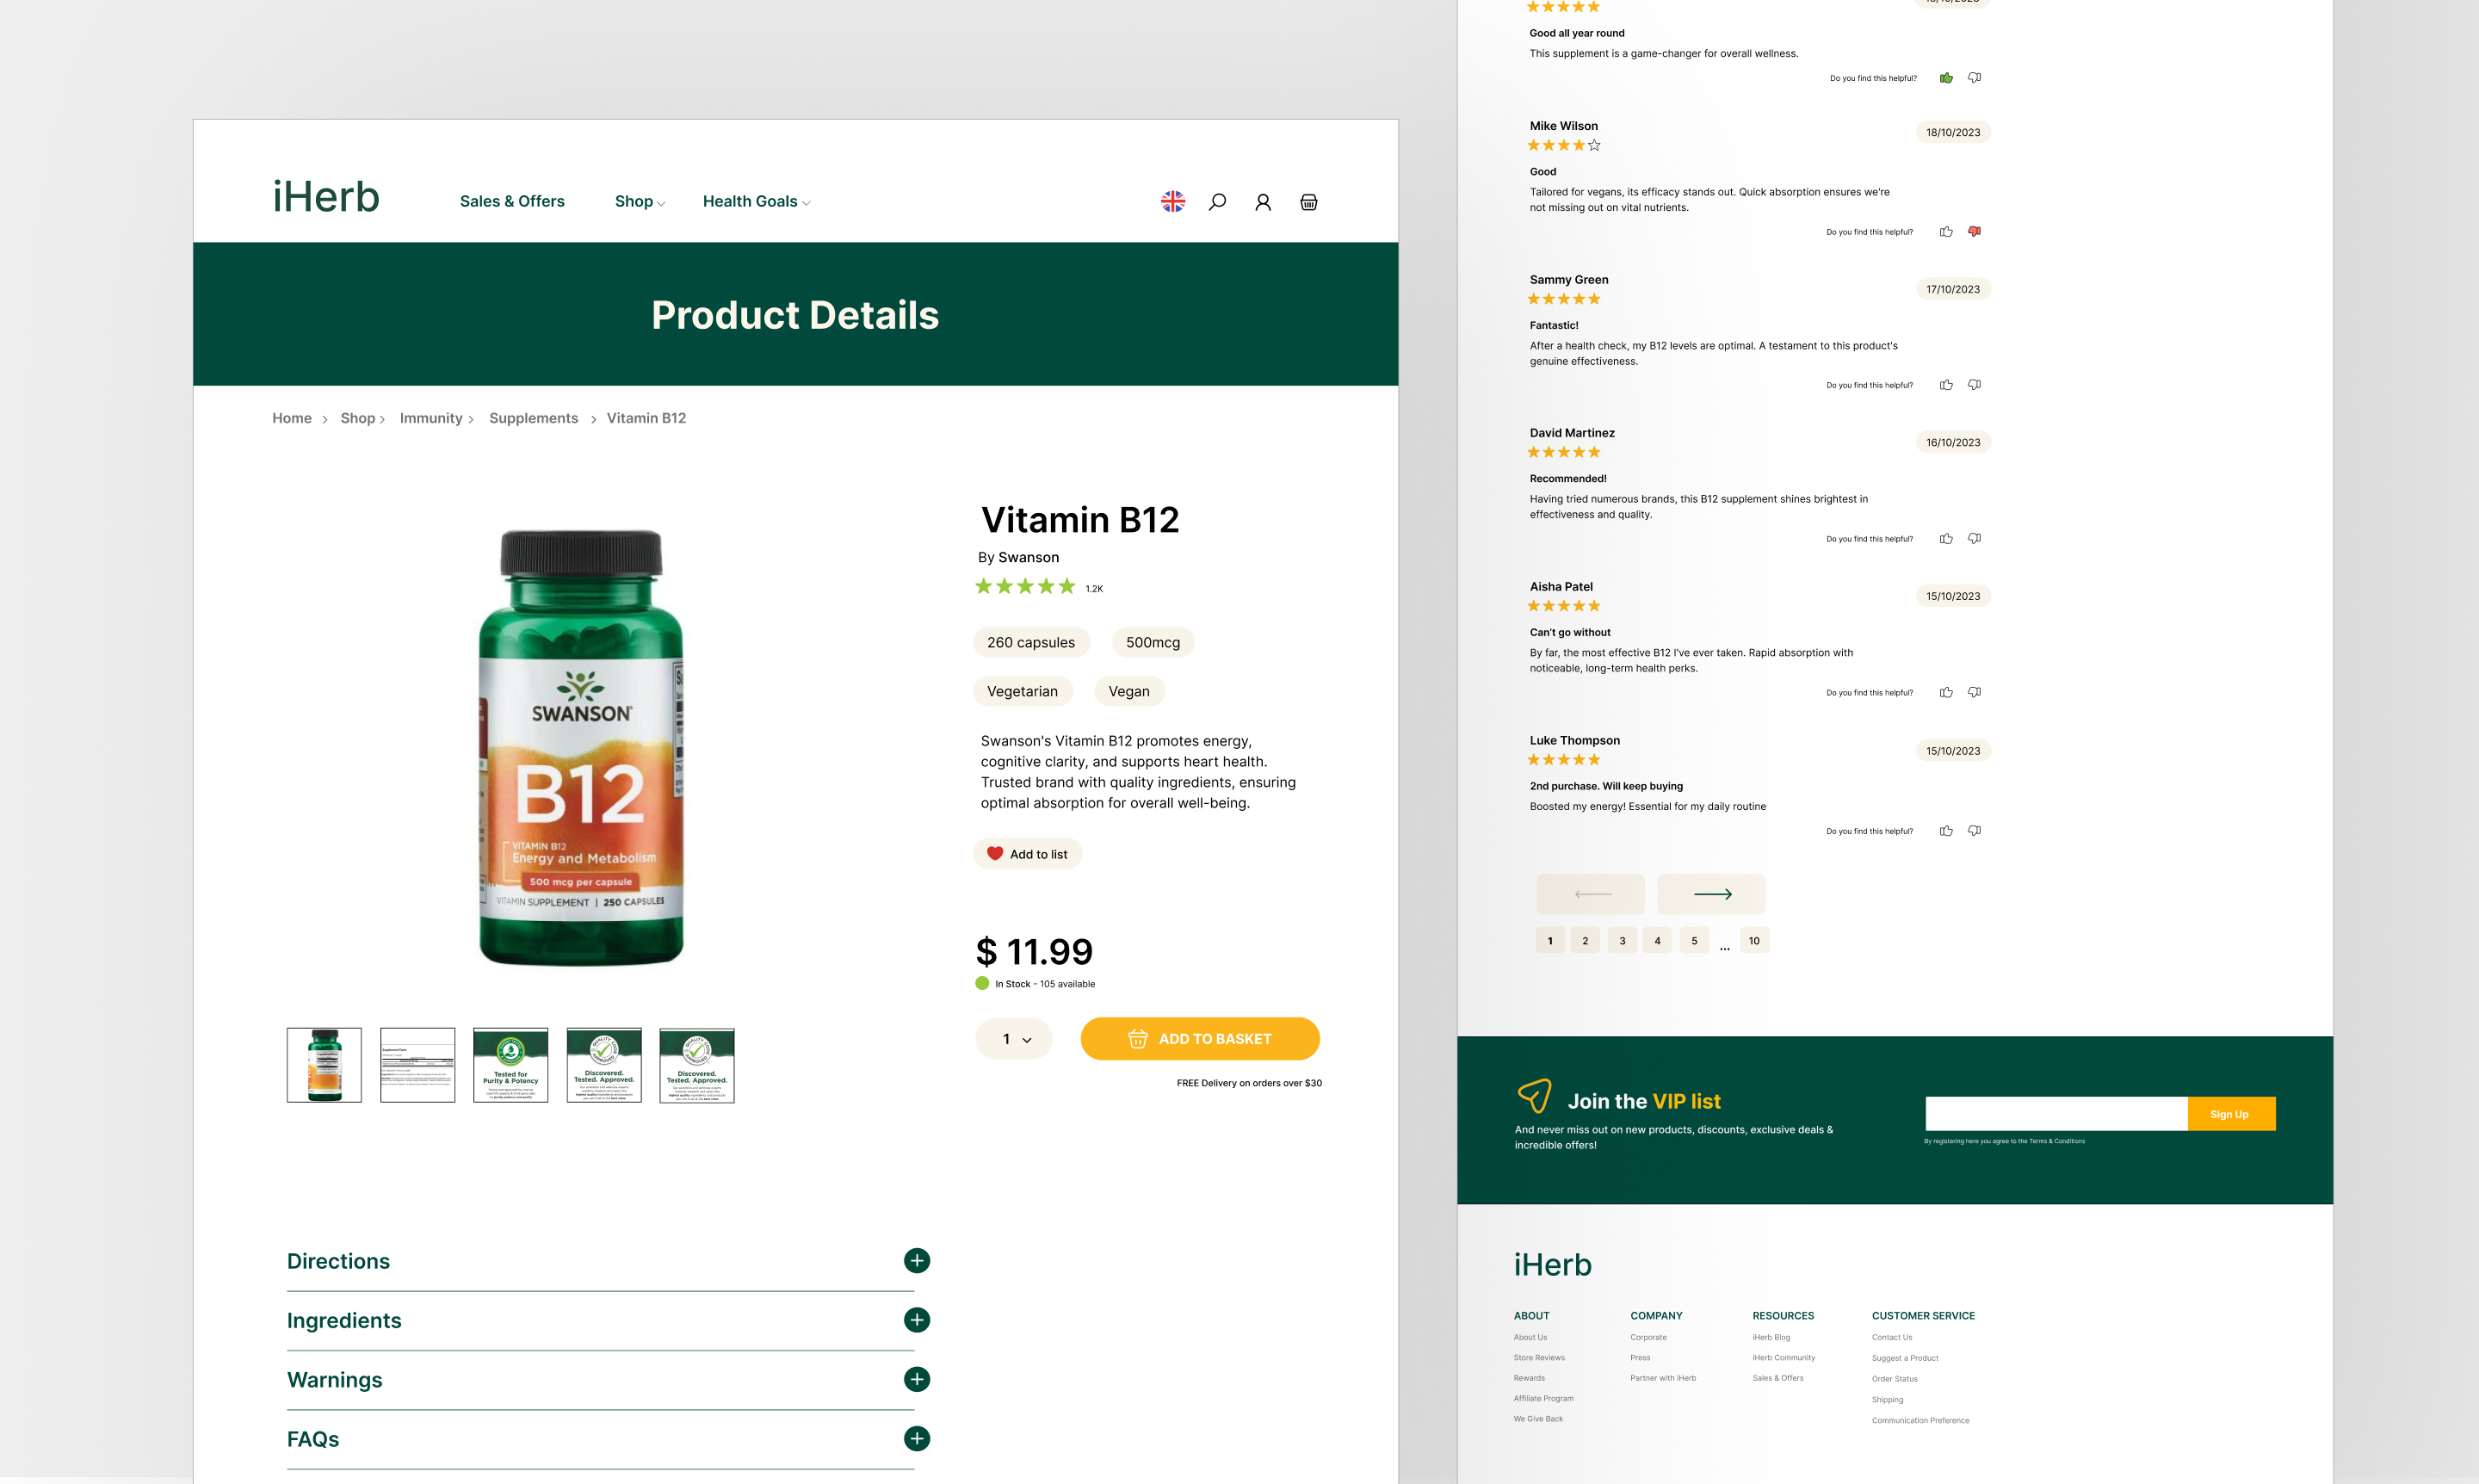
Task: Go to reviews page 3
Action: tap(1622, 941)
